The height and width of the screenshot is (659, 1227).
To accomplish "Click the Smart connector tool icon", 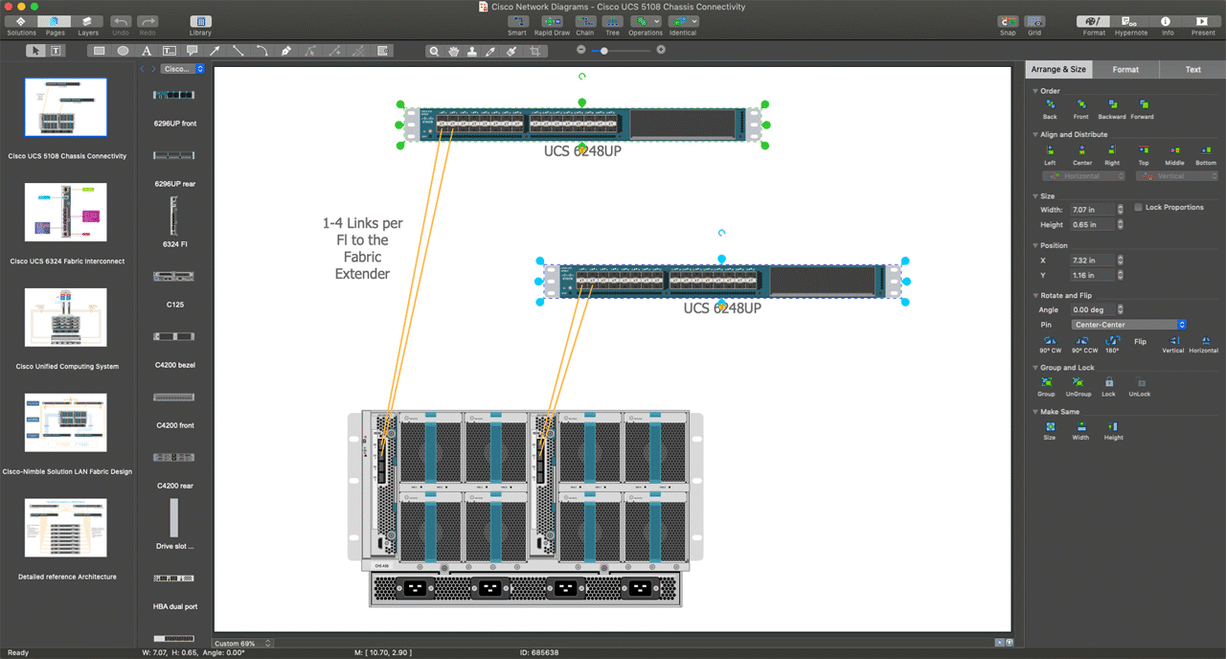I will [x=516, y=21].
